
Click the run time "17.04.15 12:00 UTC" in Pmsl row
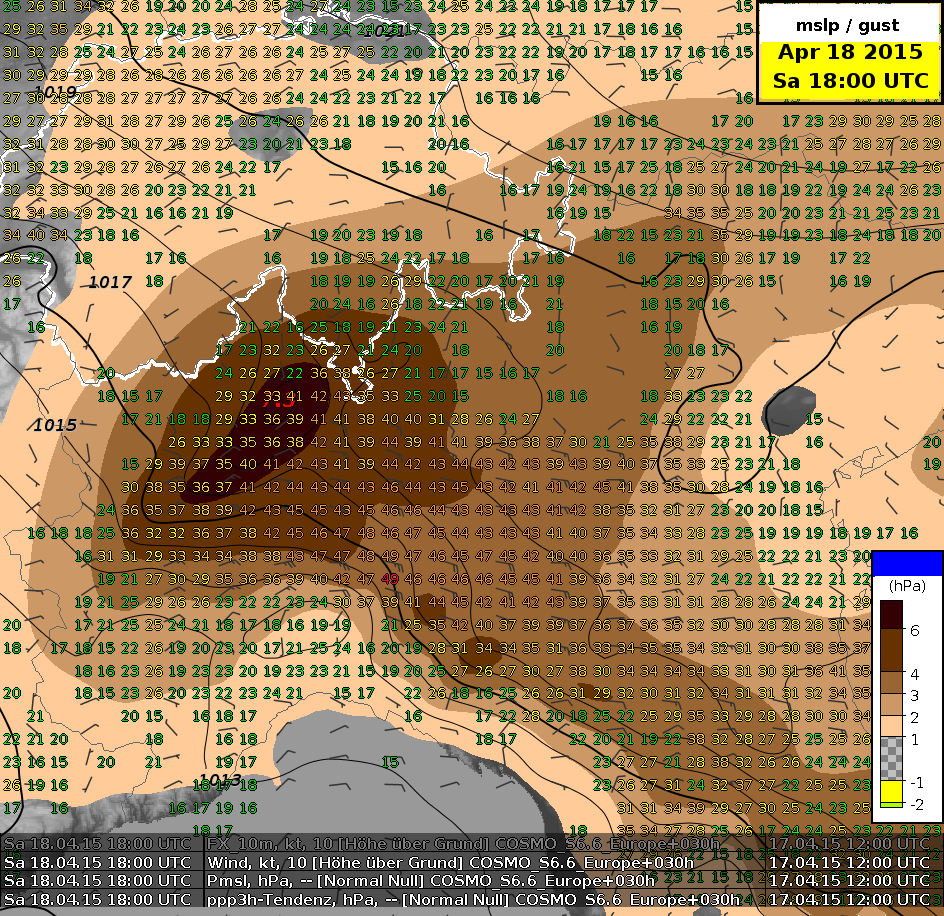[849, 880]
